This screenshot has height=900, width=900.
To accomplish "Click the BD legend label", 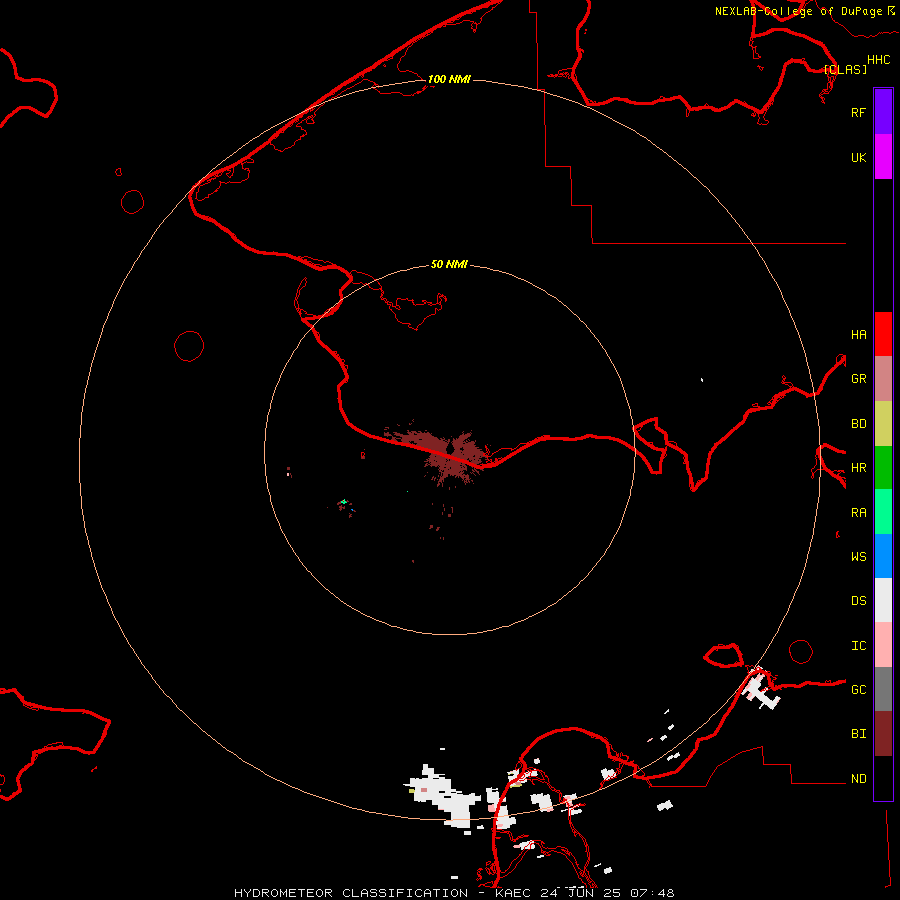I will 858,423.
